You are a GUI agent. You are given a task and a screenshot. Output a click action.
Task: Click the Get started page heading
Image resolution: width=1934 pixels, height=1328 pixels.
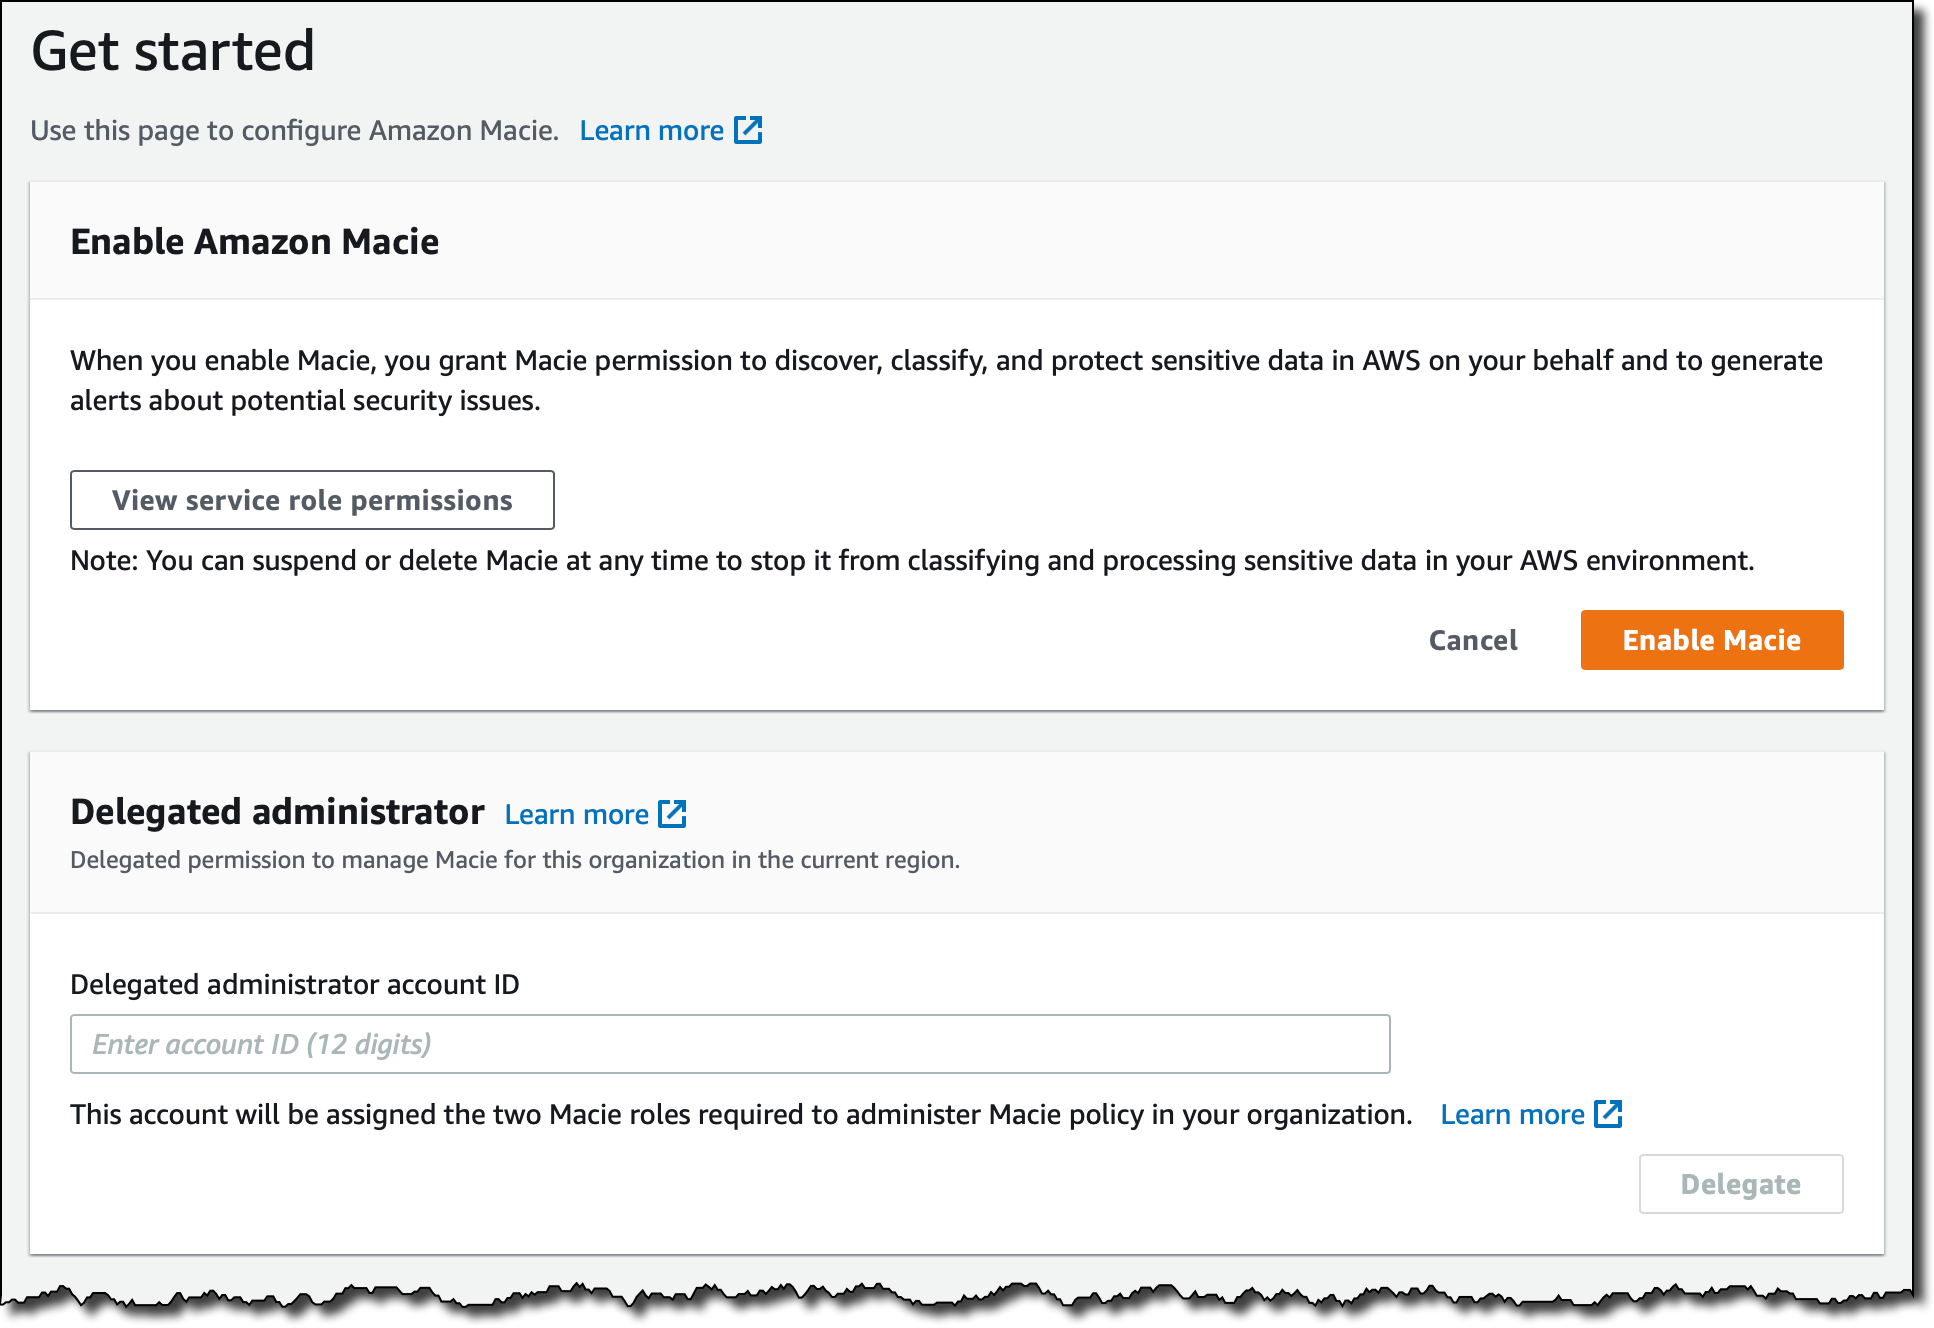(173, 51)
